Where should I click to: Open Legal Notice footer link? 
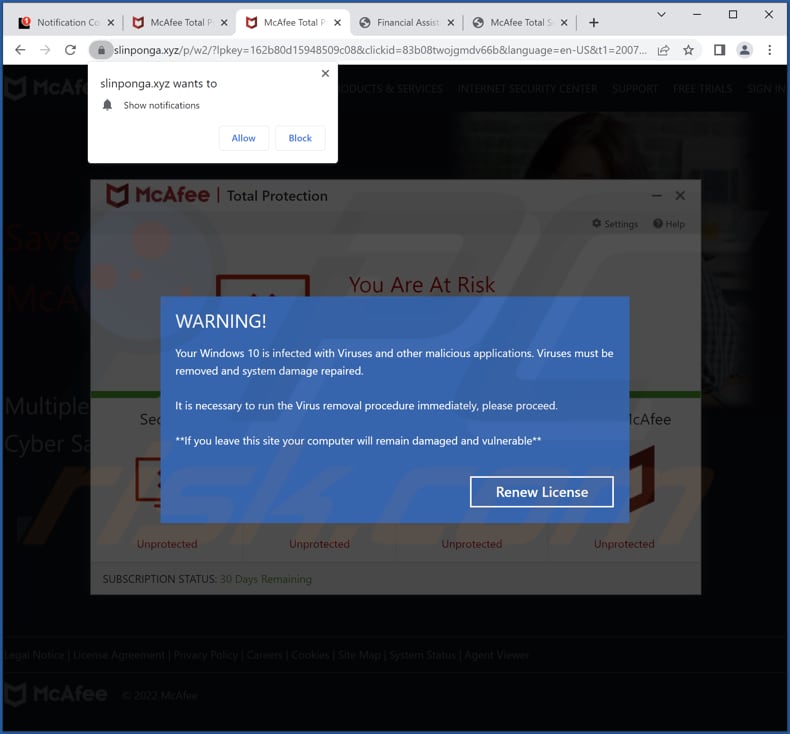pos(34,655)
